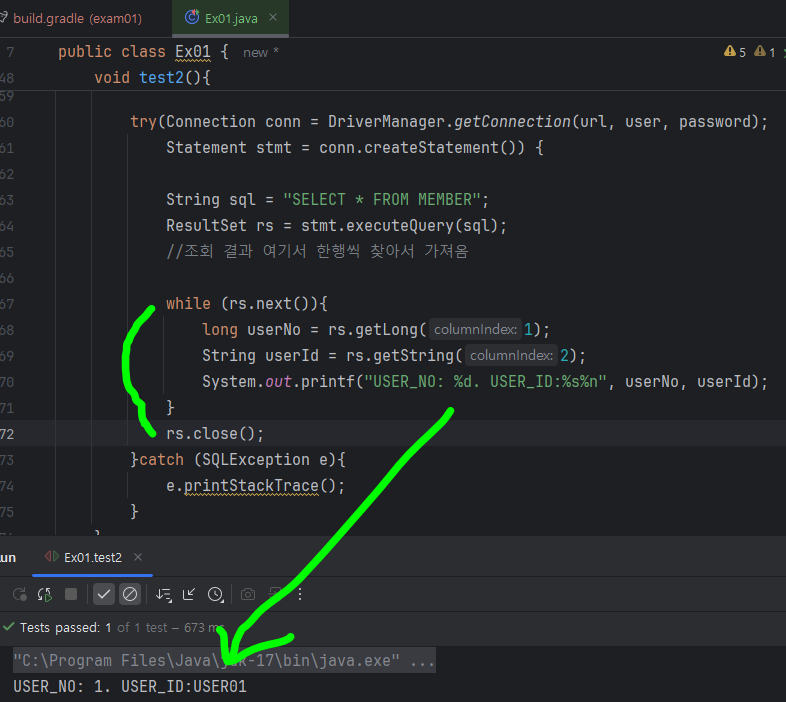Viewport: 786px width, 702px height.
Task: Open Test History clock dropdown
Action: tap(216, 595)
